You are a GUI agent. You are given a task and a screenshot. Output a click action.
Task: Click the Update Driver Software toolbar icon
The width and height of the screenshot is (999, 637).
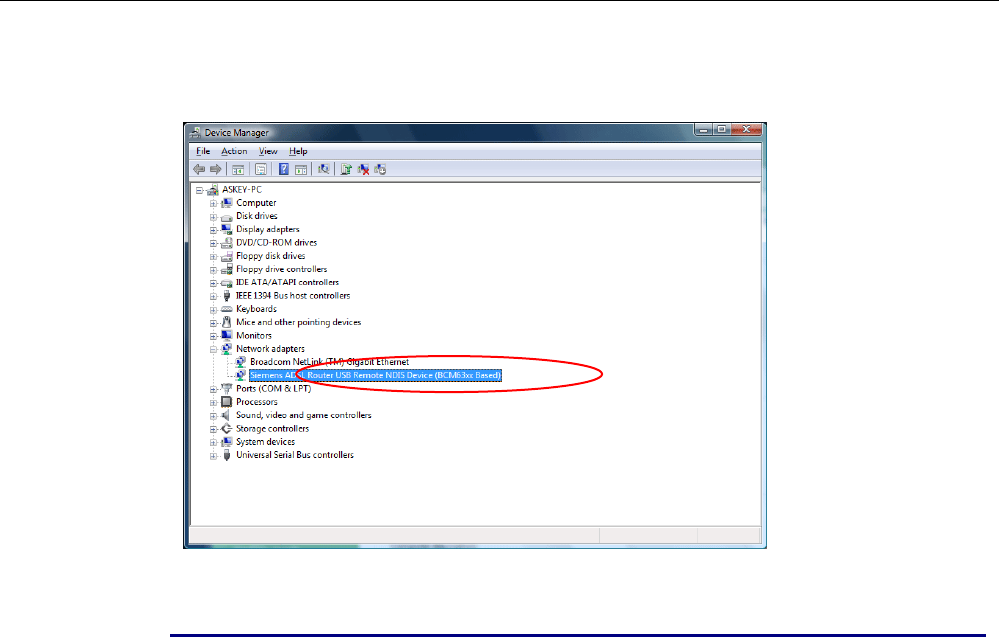(x=346, y=169)
